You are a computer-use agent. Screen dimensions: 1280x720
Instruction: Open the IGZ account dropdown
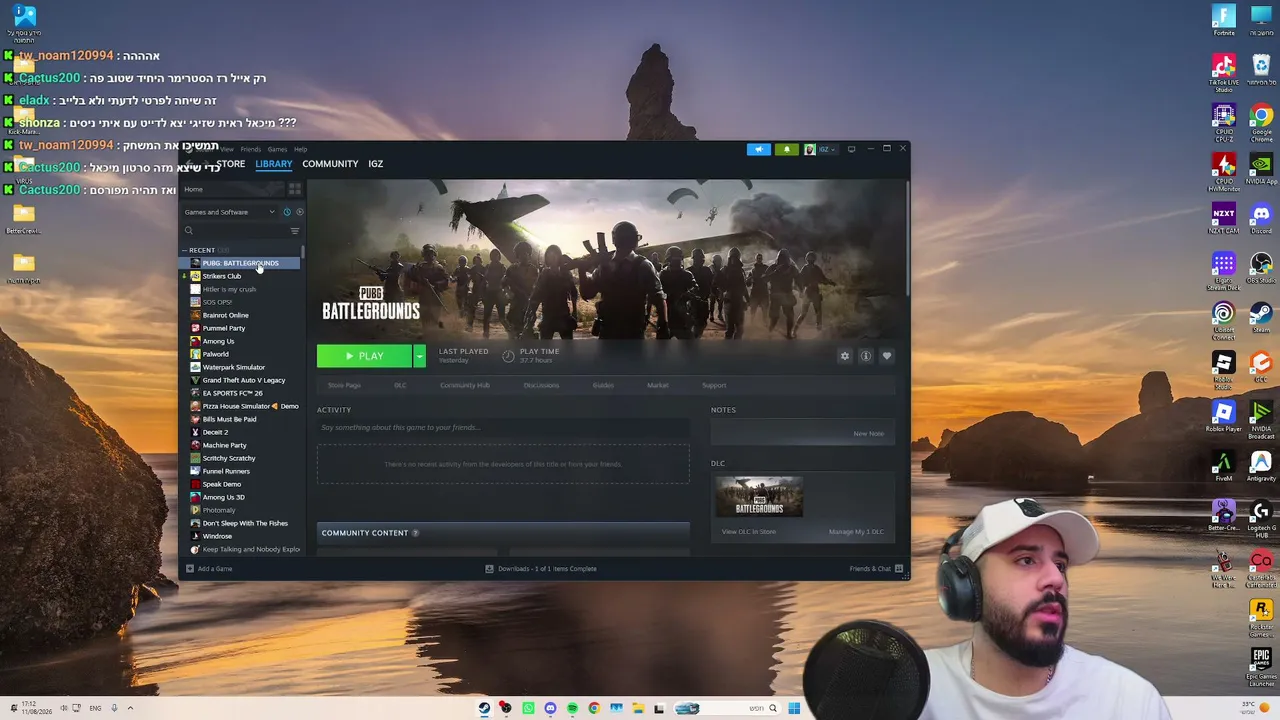[x=819, y=149]
